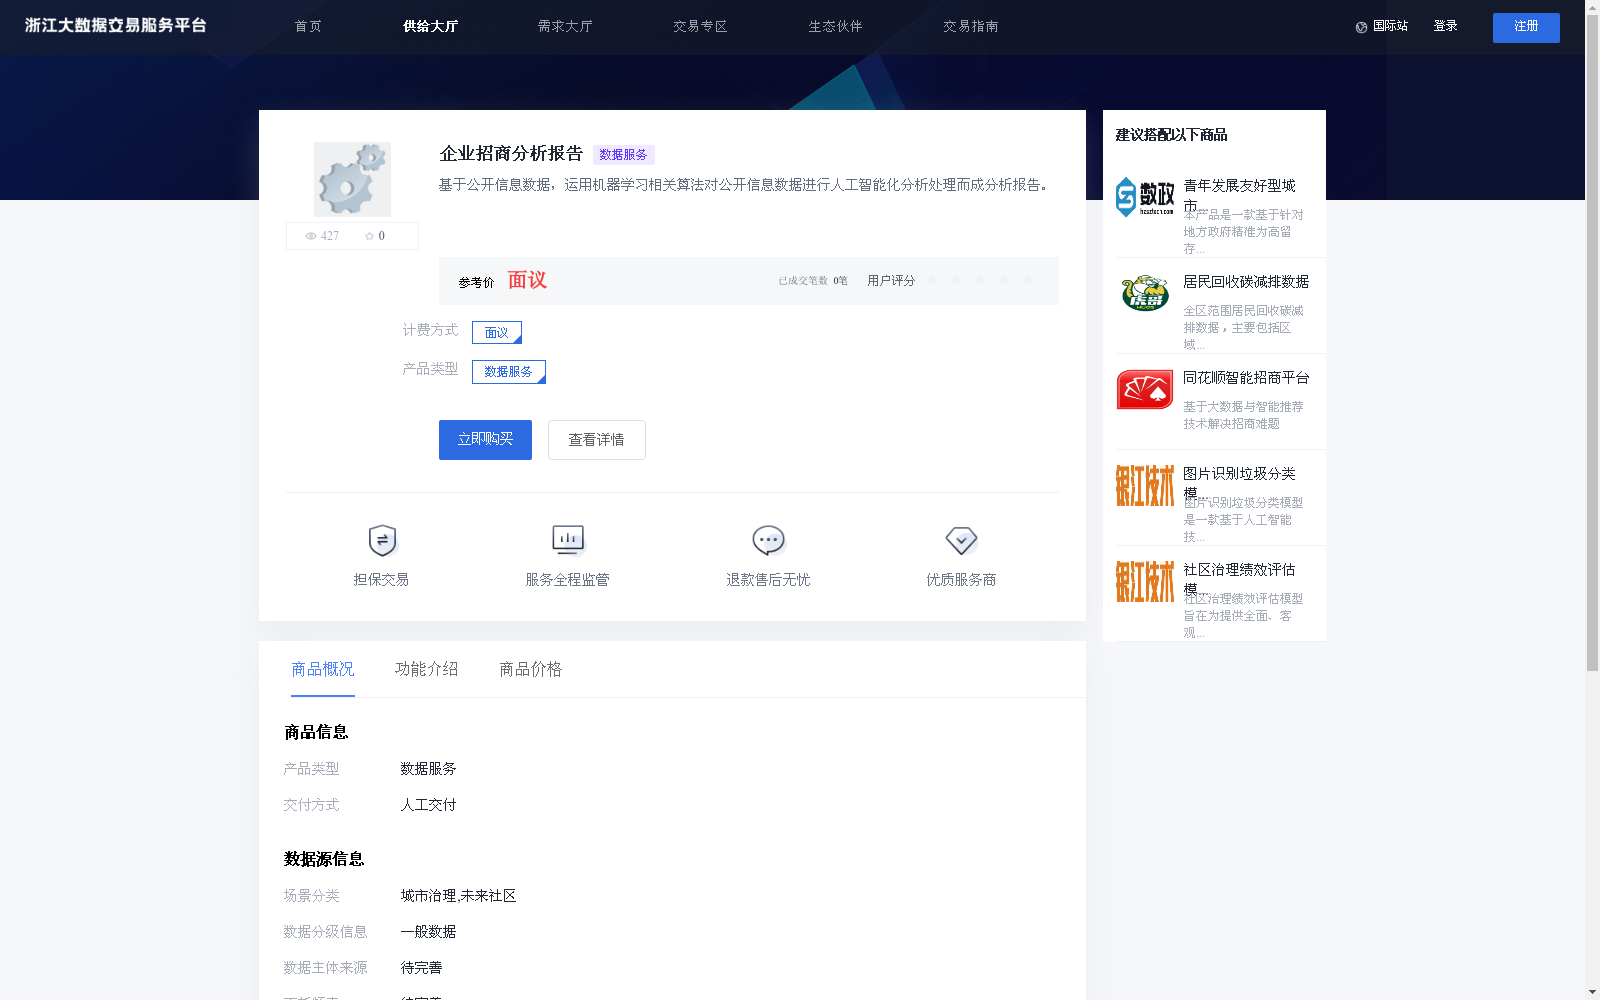Select the 数据服务 product type option
This screenshot has width=1600, height=1000.
(x=509, y=372)
